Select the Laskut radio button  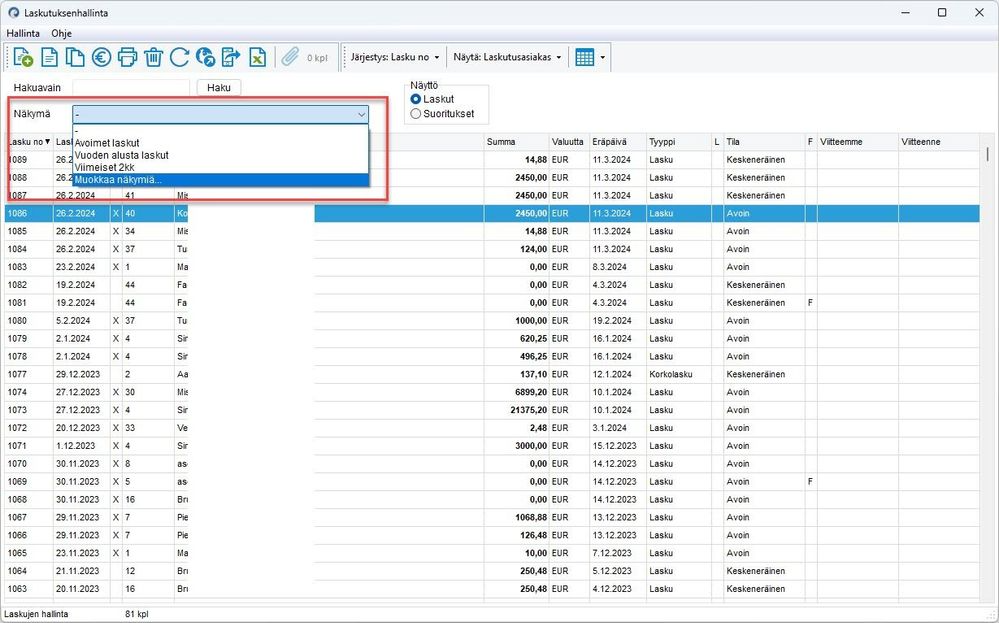(416, 99)
